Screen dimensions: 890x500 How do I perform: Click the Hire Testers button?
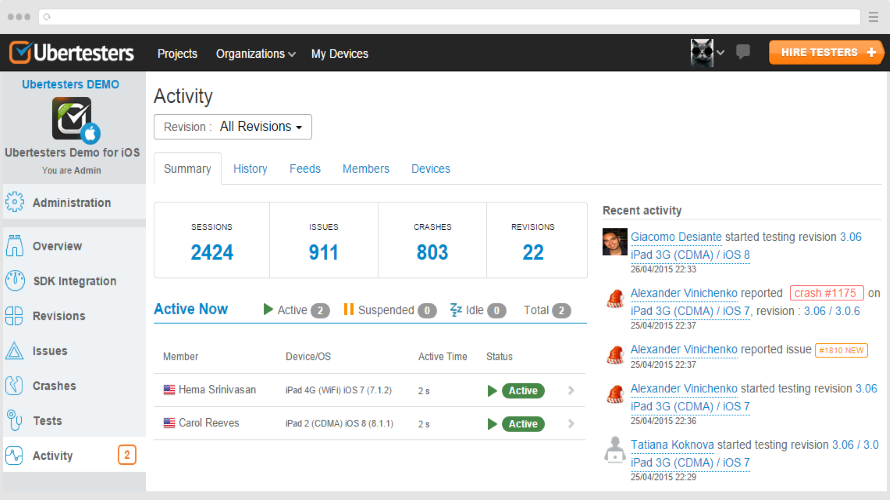click(x=826, y=52)
